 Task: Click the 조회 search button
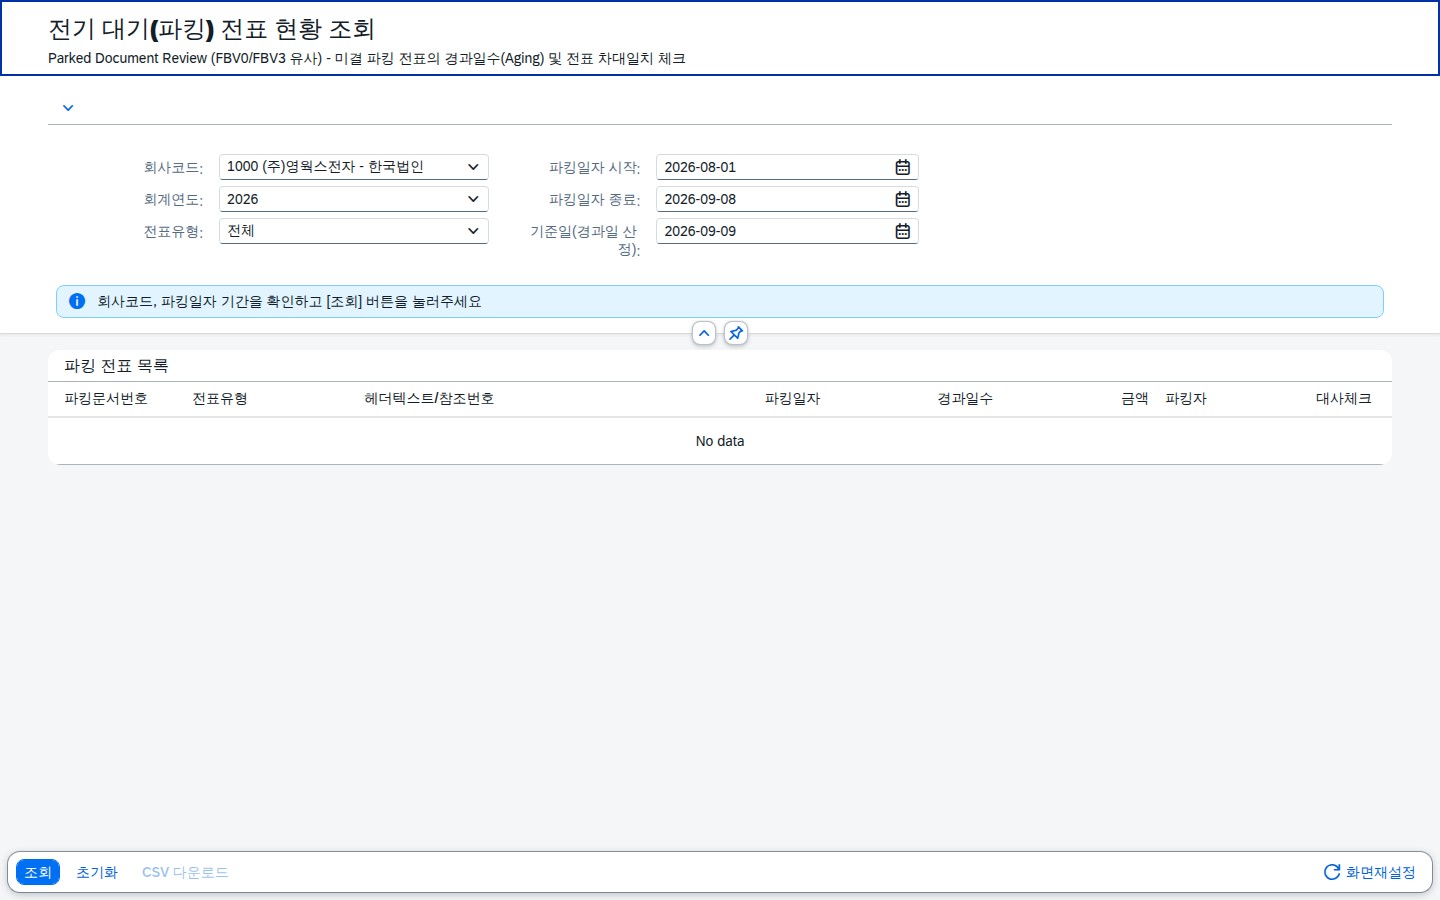pyautogui.click(x=38, y=872)
